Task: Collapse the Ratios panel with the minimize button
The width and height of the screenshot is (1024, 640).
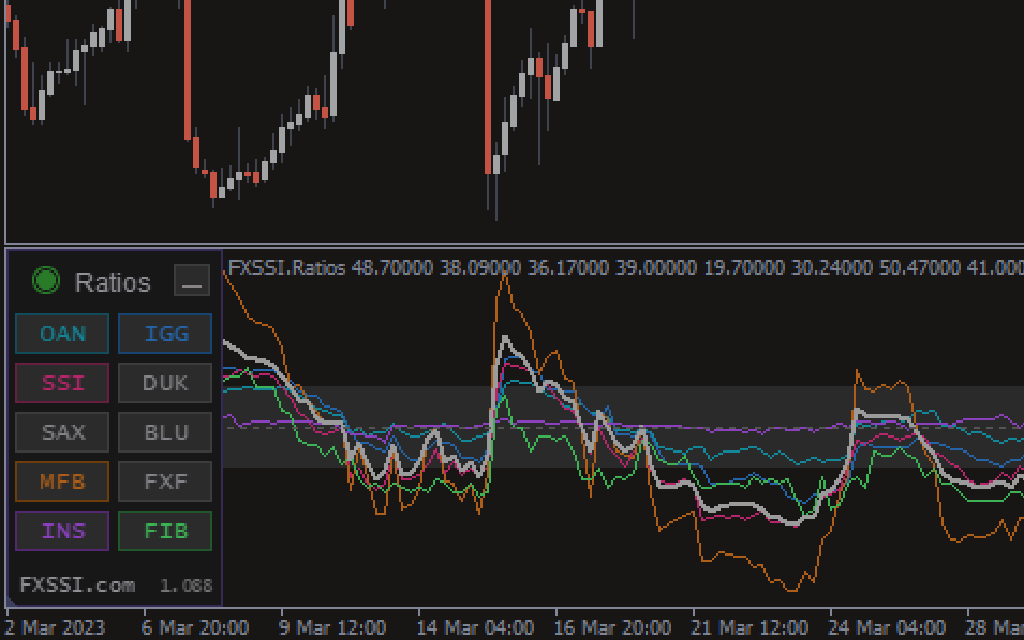Action: tap(191, 281)
